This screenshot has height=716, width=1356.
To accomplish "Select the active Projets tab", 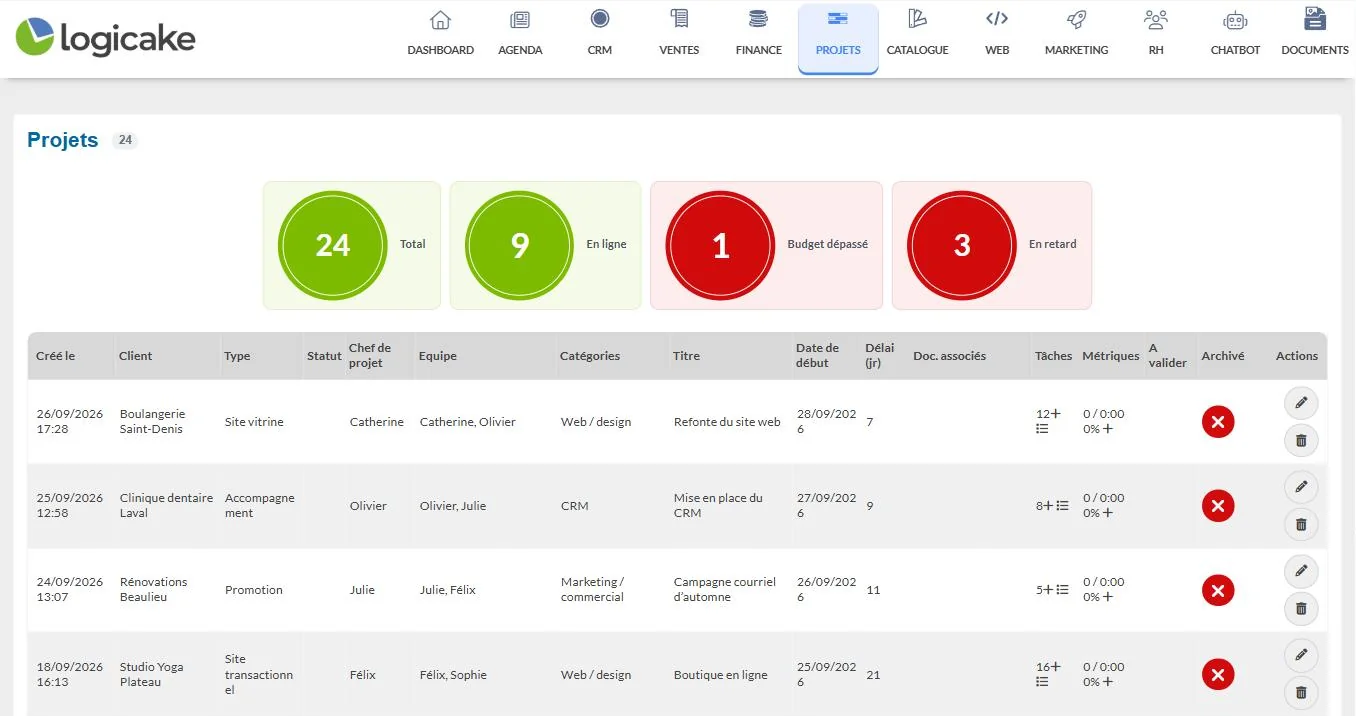I will [838, 38].
